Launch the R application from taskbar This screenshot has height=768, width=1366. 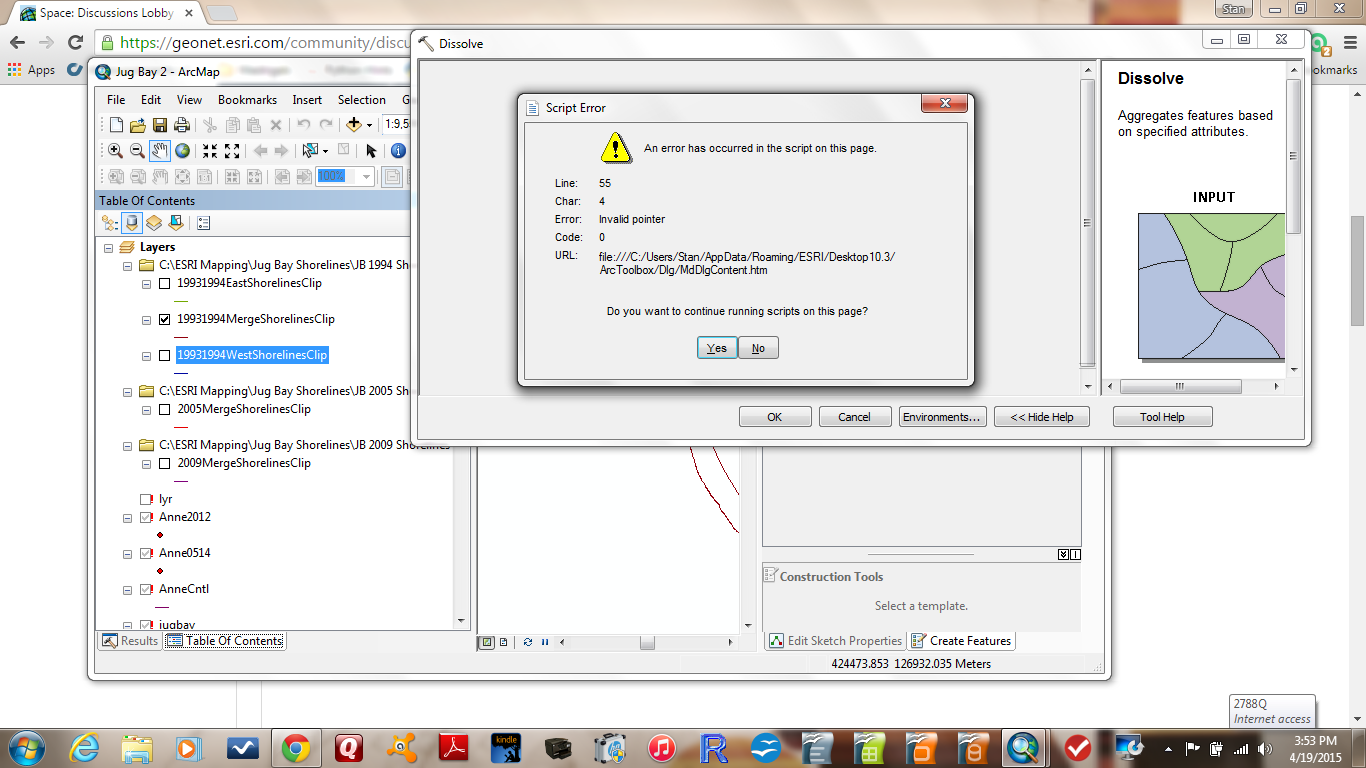point(714,748)
